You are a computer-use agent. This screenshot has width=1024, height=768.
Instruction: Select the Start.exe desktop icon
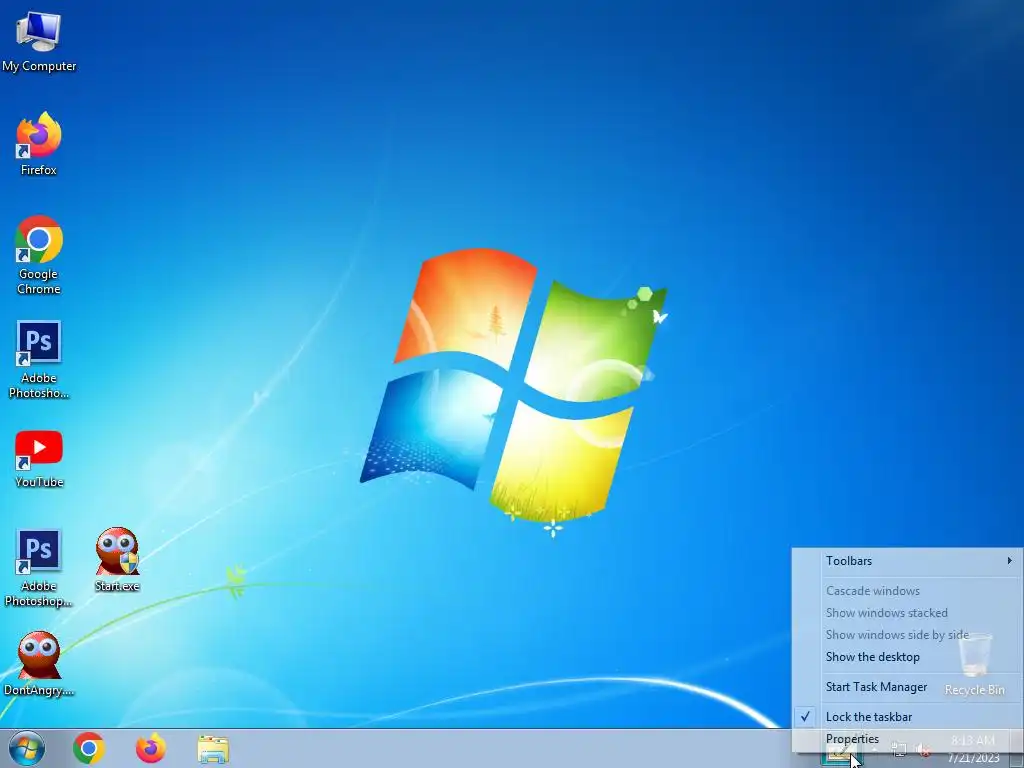coord(117,560)
